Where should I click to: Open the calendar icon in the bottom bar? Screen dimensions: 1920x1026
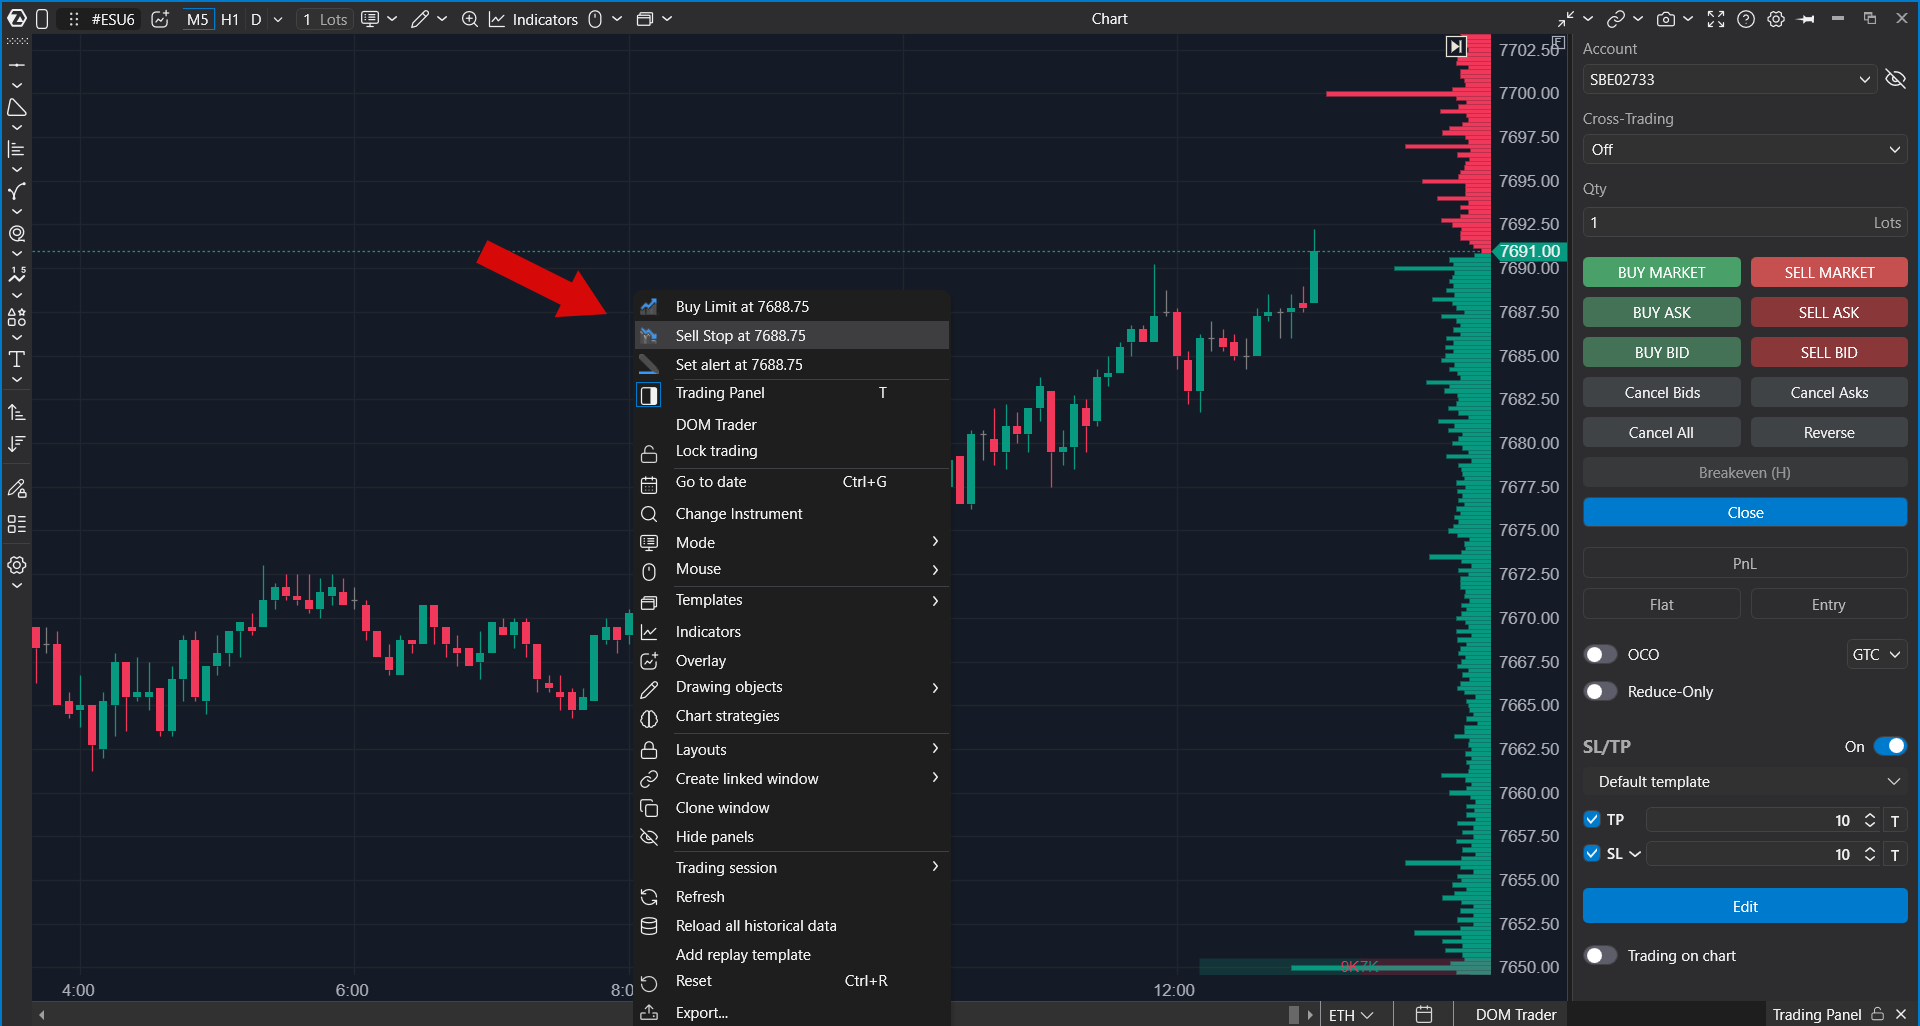1424,1014
